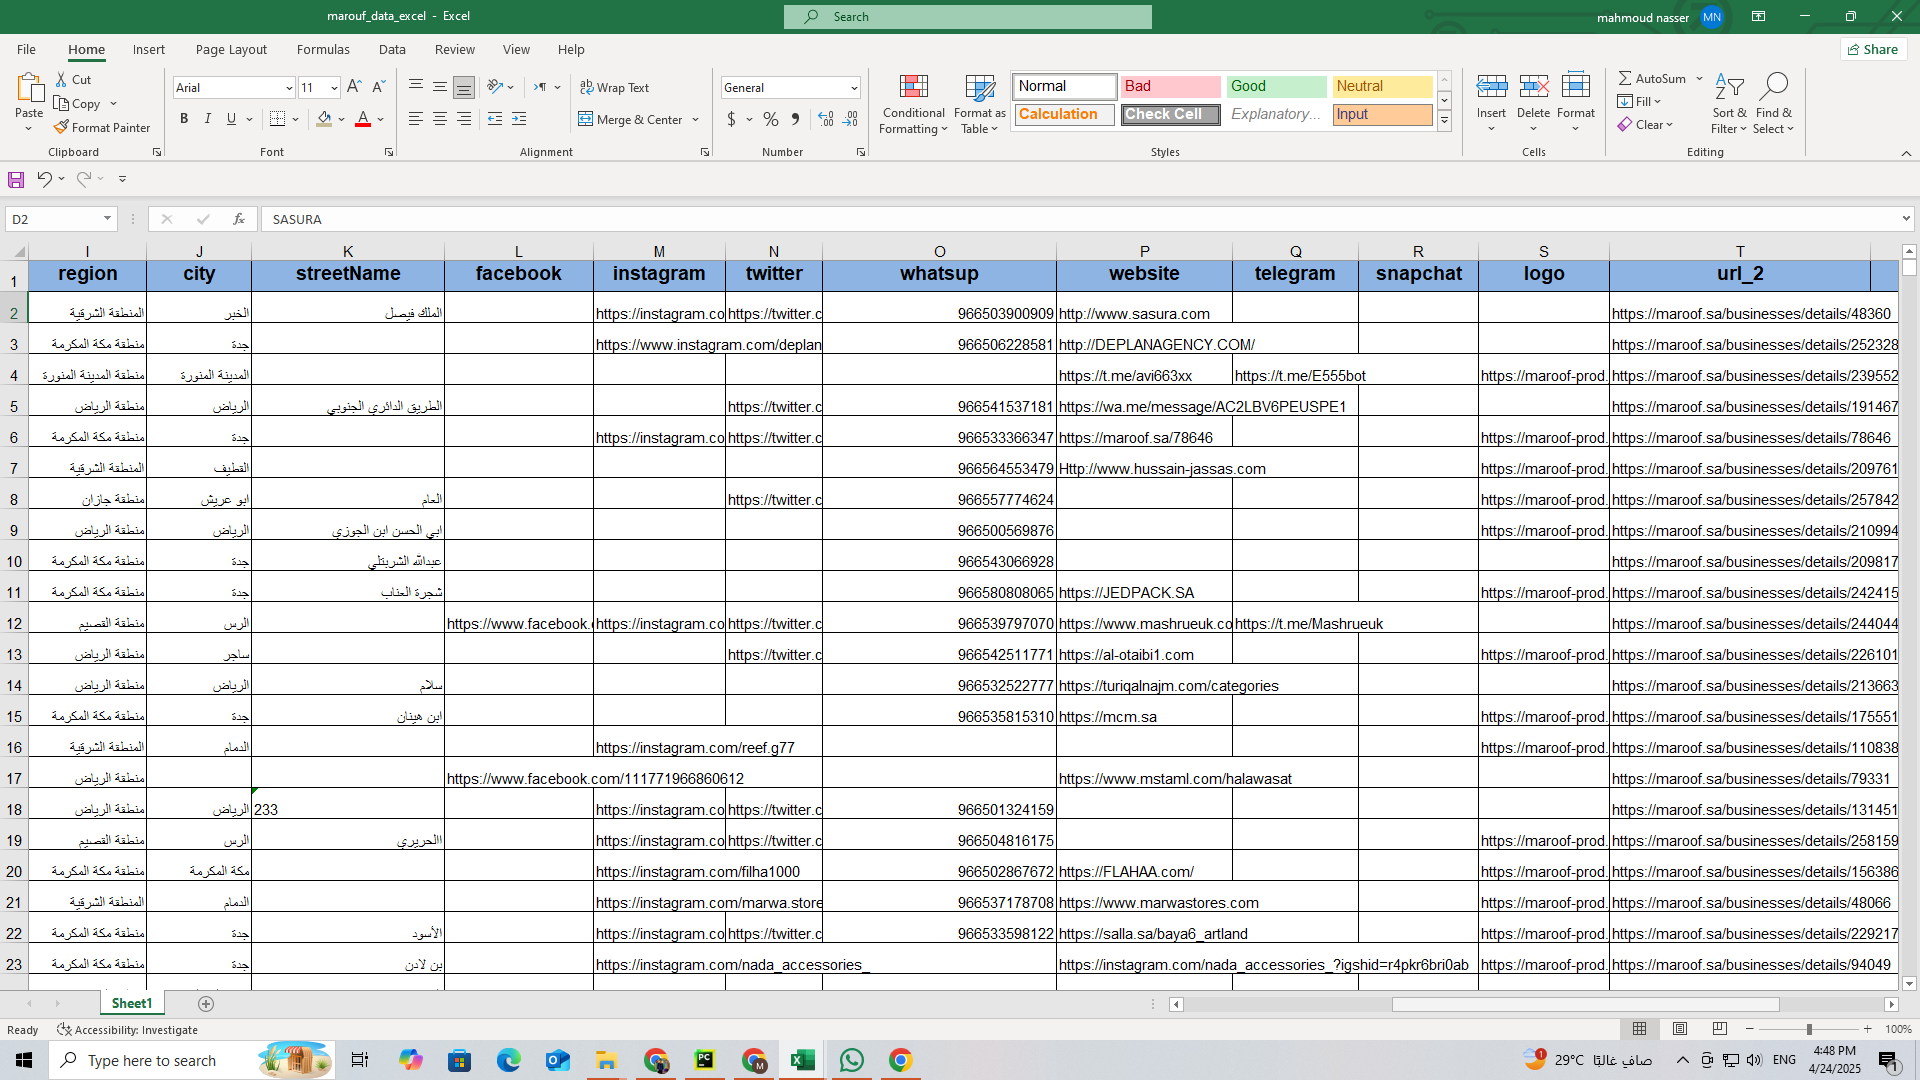The width and height of the screenshot is (1920, 1080).
Task: Click the Increase Indent icon
Action: click(519, 119)
